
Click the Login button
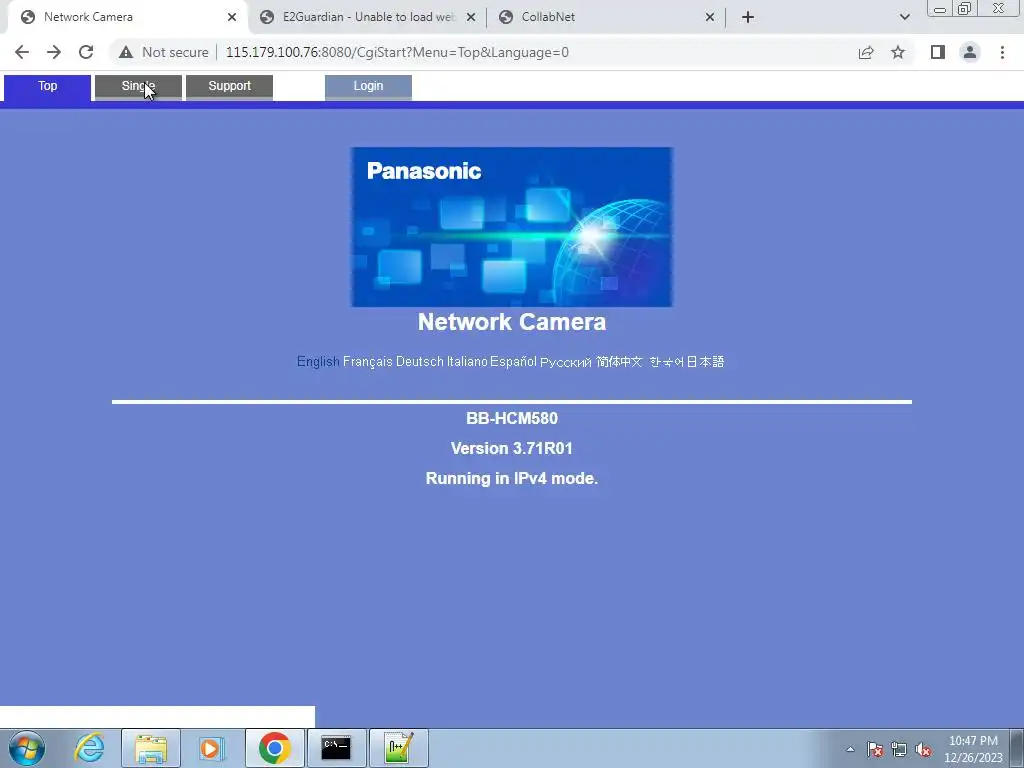[x=368, y=87]
